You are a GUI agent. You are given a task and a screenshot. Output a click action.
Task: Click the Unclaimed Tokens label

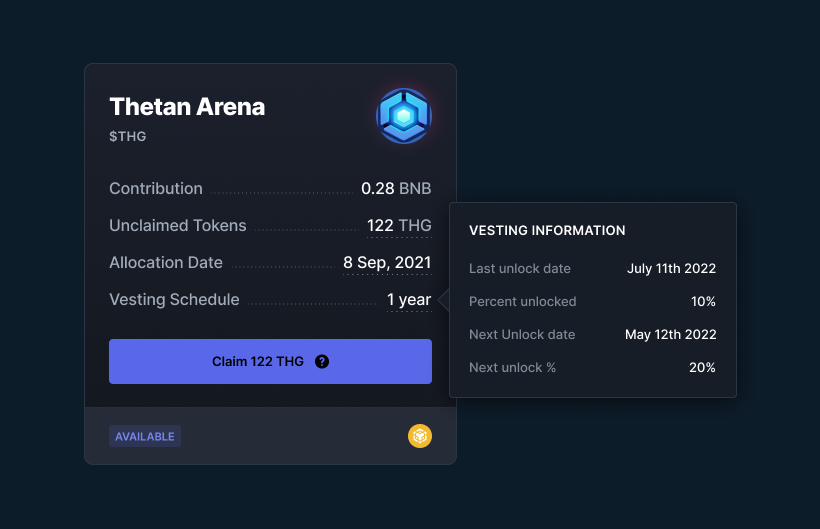[x=178, y=225]
